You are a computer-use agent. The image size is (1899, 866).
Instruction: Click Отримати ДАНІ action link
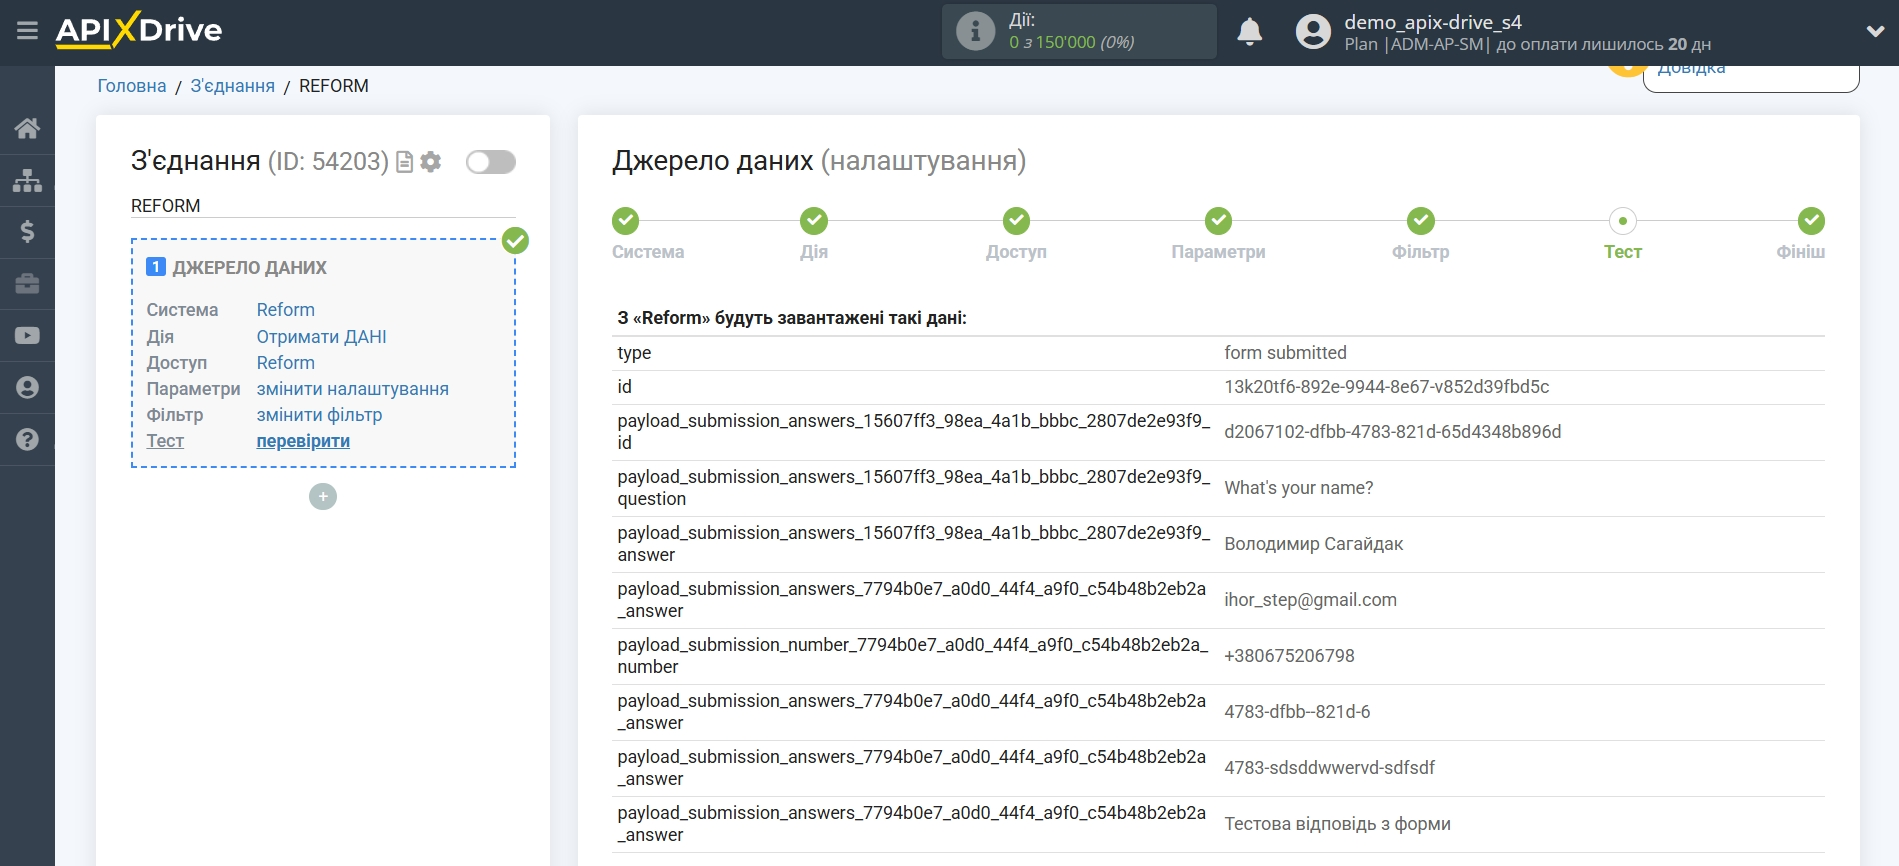tap(322, 337)
